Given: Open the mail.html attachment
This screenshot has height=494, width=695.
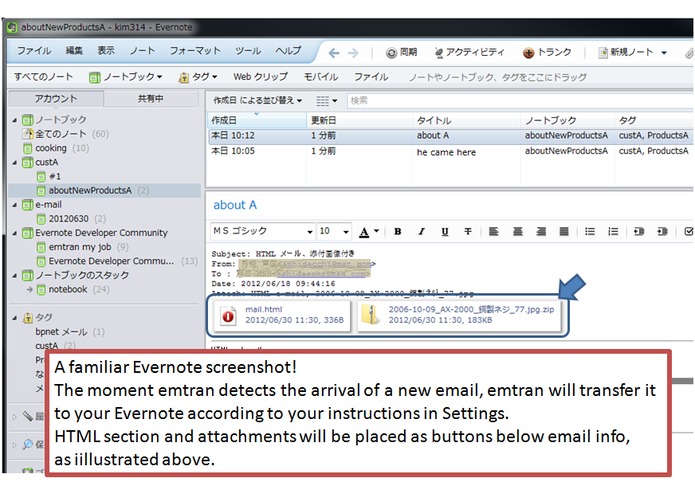Looking at the screenshot, I should pyautogui.click(x=282, y=315).
